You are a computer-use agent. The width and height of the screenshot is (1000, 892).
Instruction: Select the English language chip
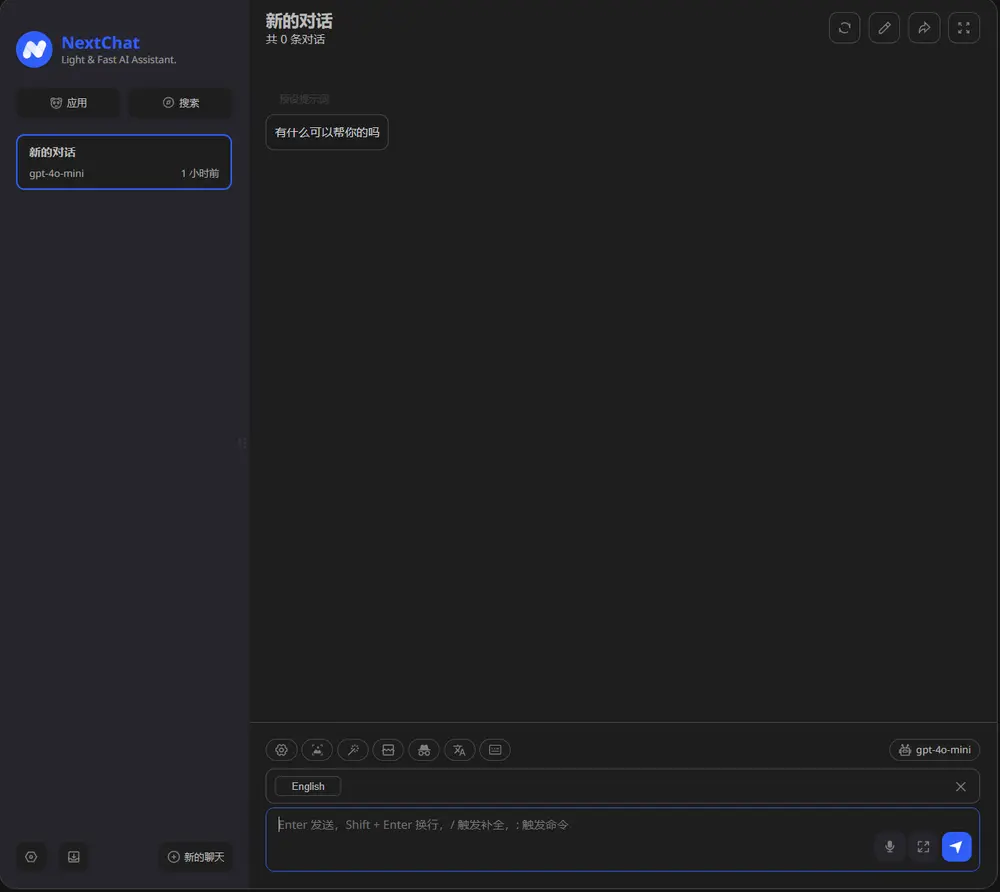tap(308, 786)
